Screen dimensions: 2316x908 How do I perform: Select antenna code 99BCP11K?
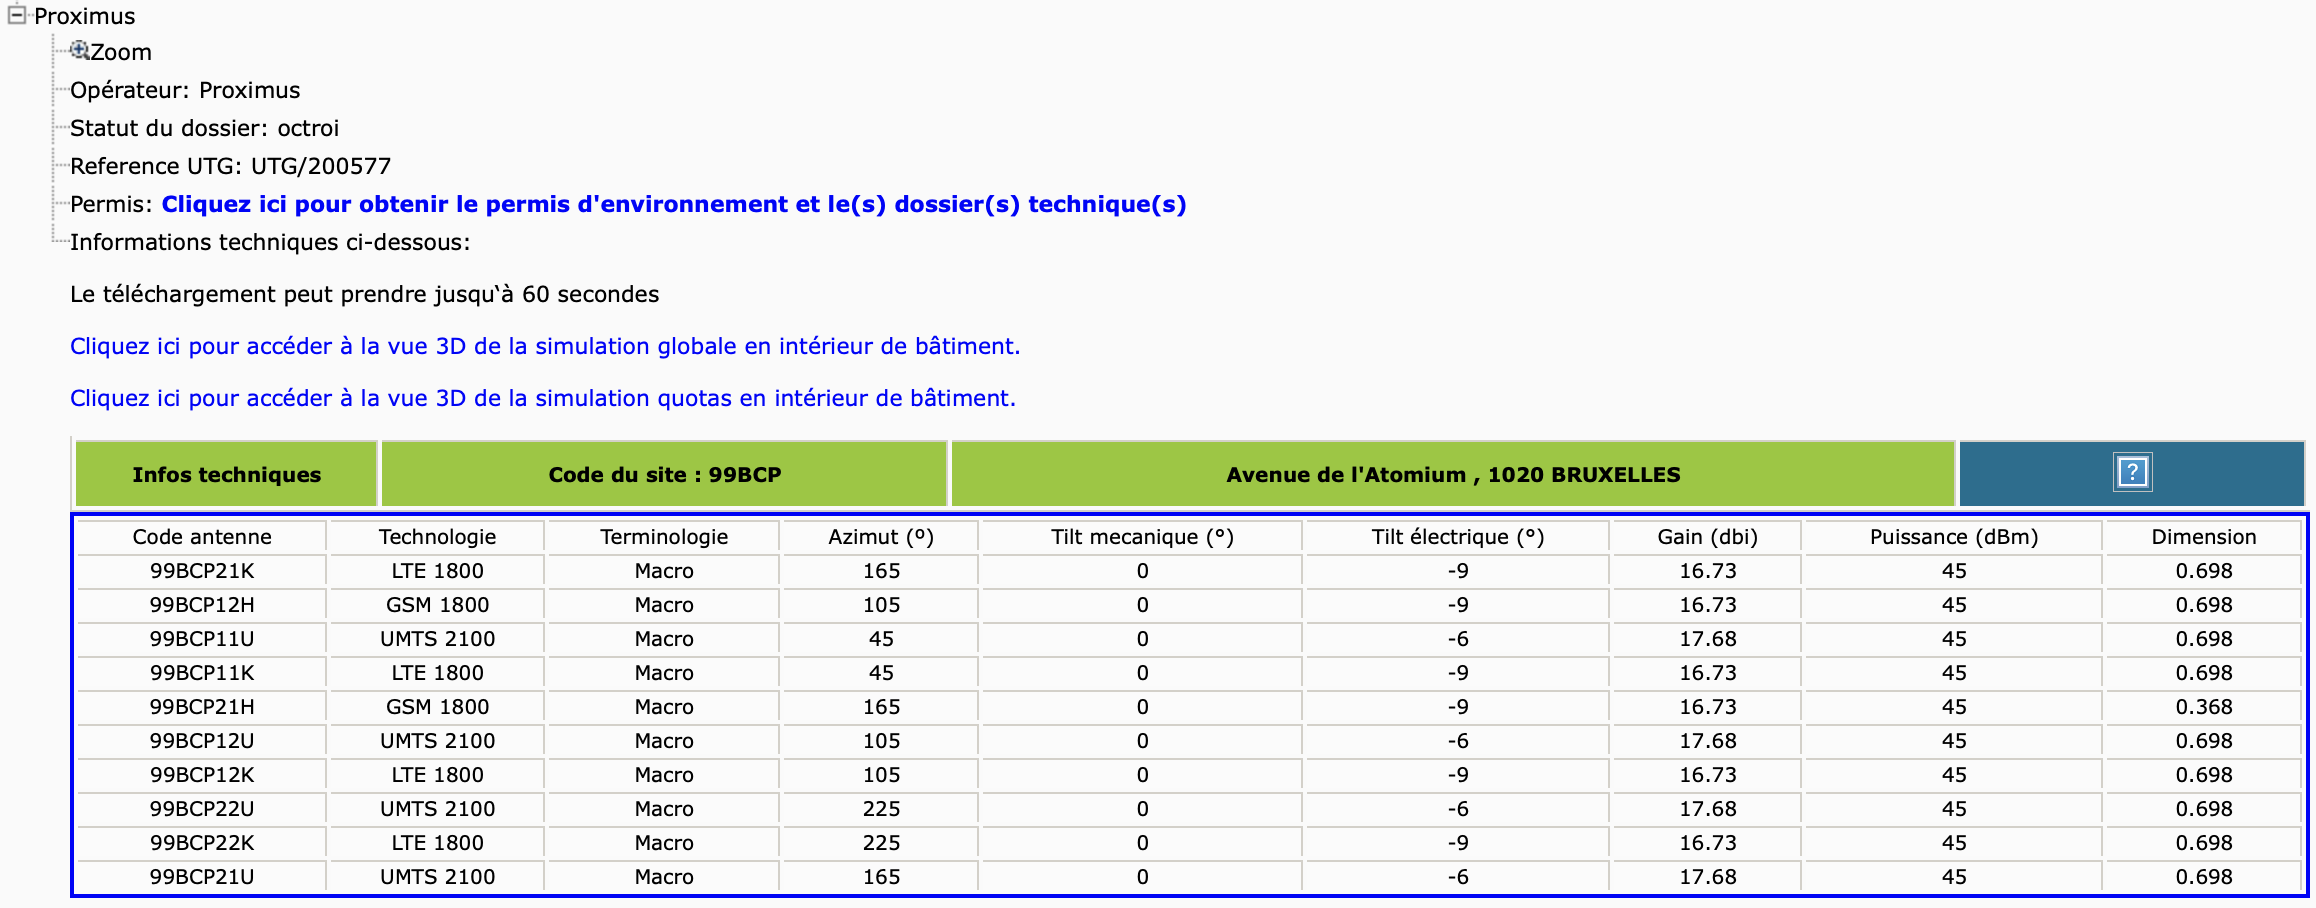click(202, 673)
